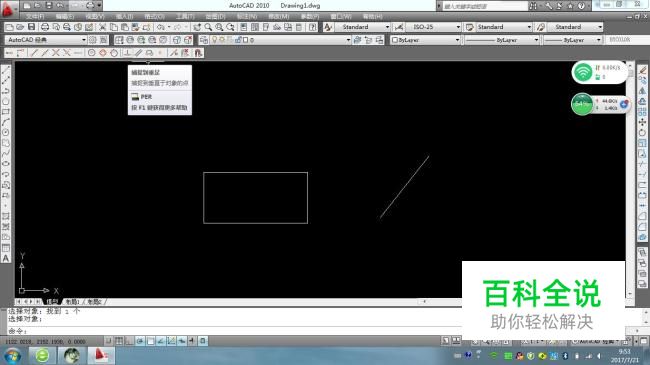Image resolution: width=650 pixels, height=365 pixels.
Task: Toggle Dynamic UCS in status bar
Action: (x=171, y=341)
